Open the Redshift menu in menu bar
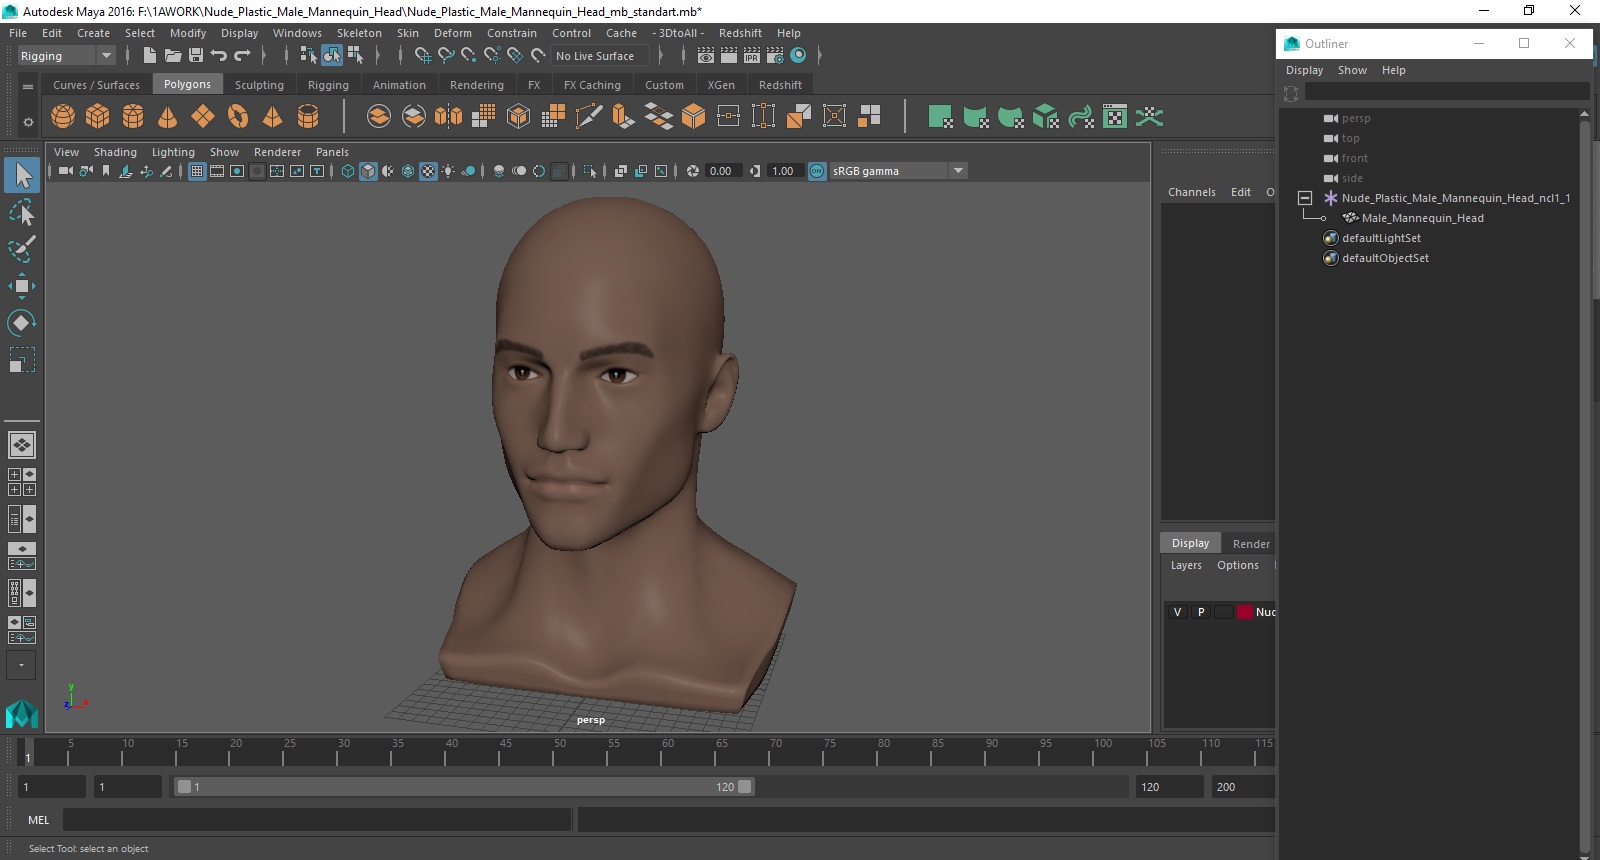Viewport: 1600px width, 860px height. (x=740, y=33)
